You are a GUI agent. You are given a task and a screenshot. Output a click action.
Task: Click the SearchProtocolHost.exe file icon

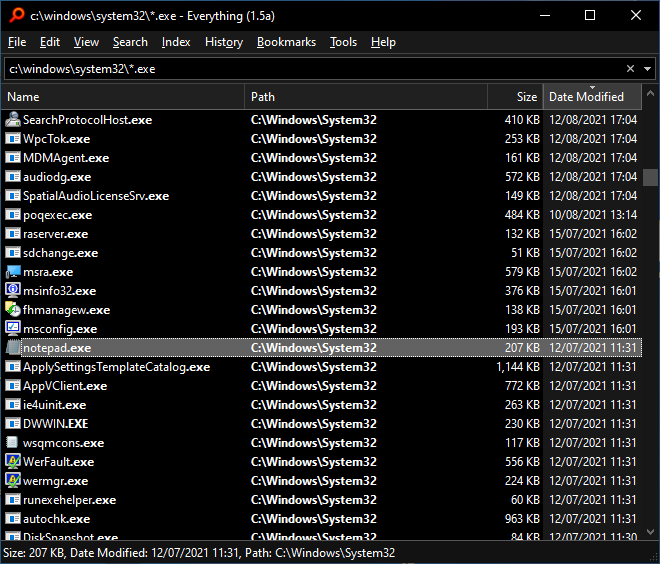[13, 120]
